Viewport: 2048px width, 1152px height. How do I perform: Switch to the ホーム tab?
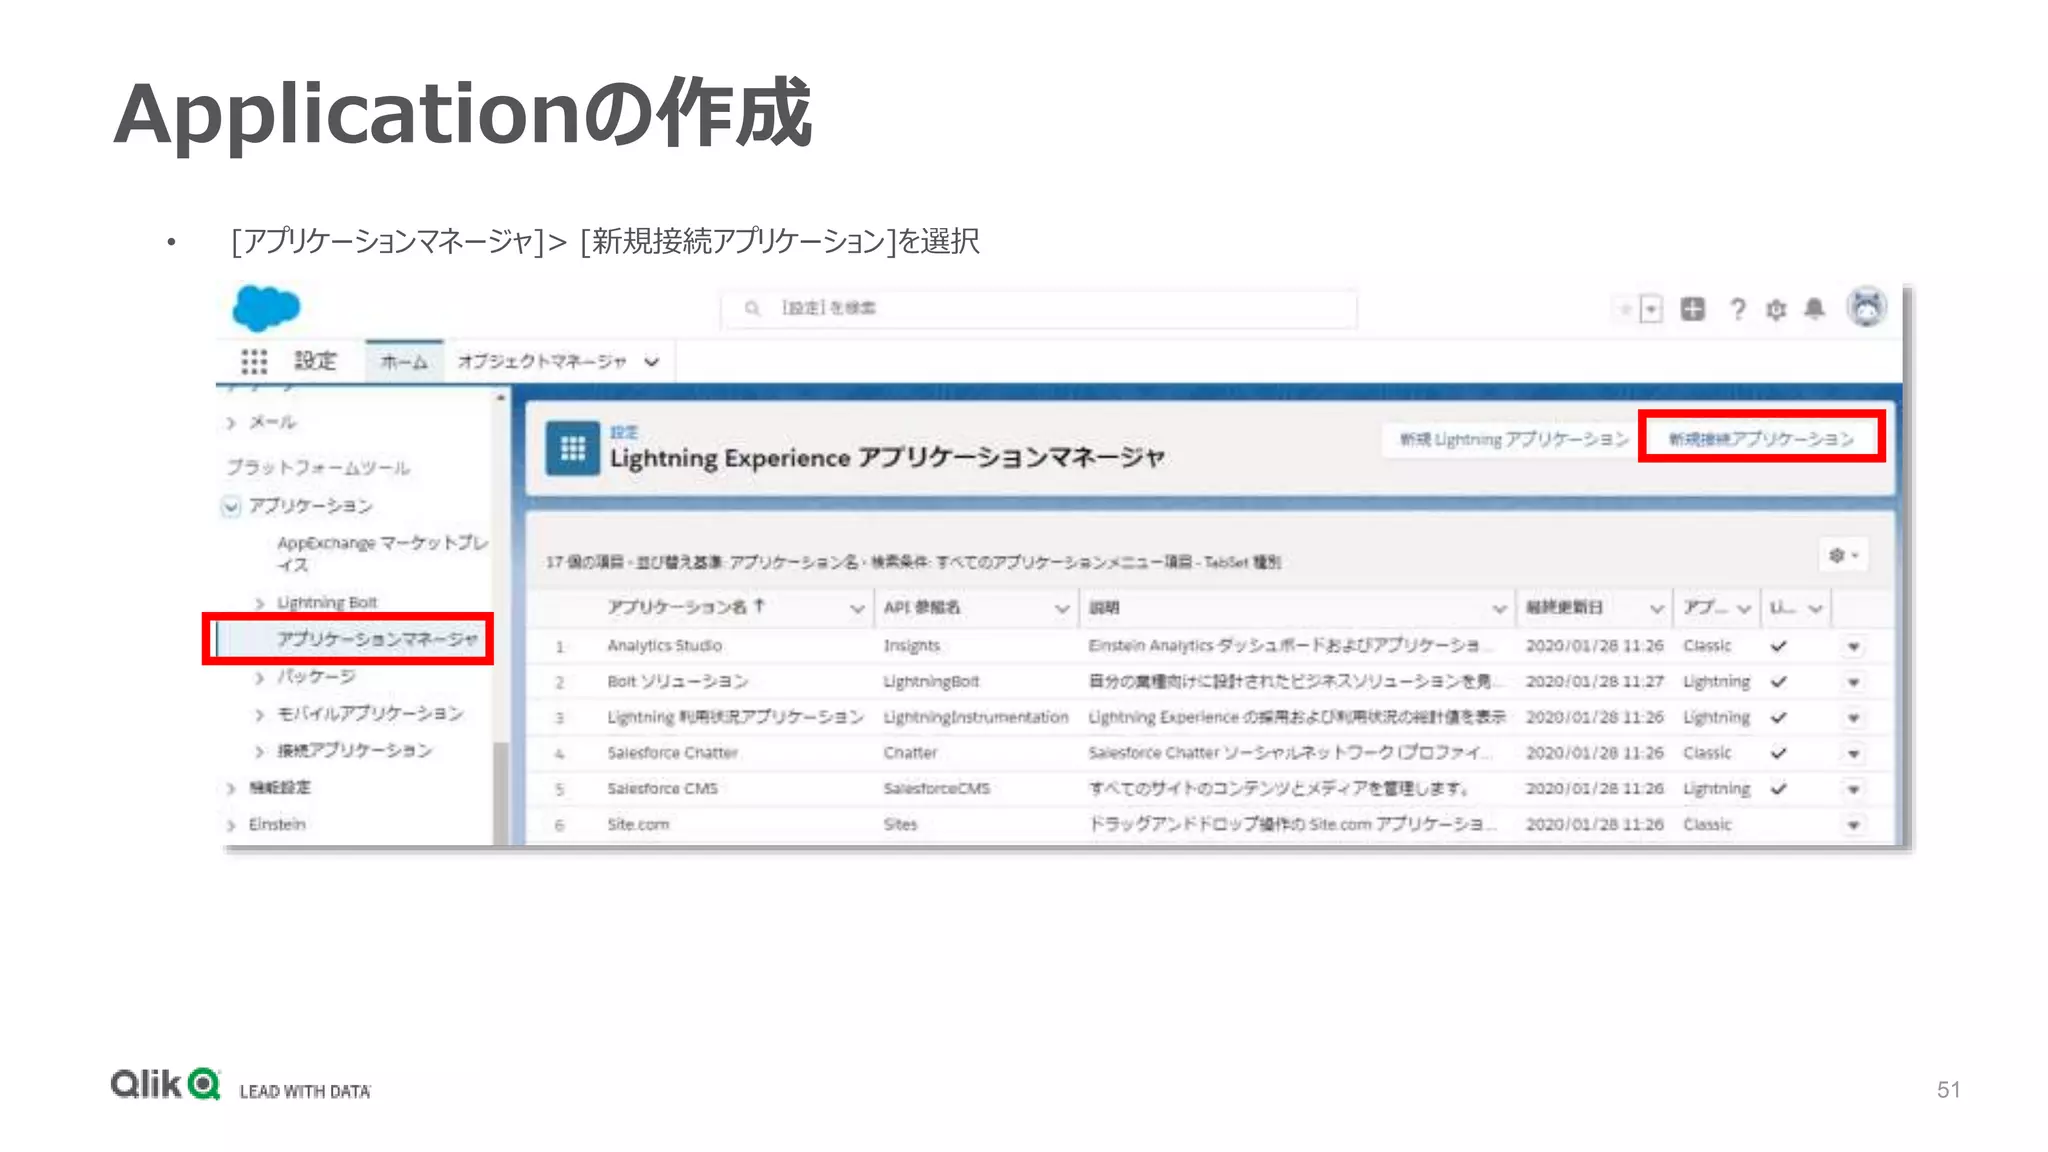[404, 362]
